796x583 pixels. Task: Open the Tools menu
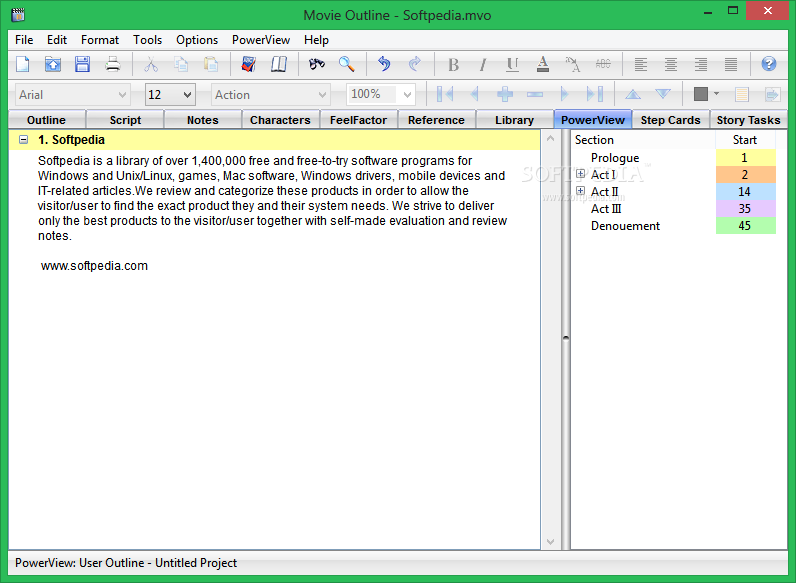click(147, 40)
